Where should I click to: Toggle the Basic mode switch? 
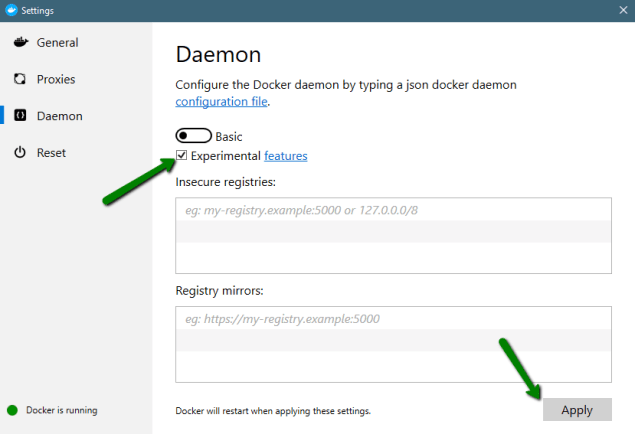coord(193,136)
